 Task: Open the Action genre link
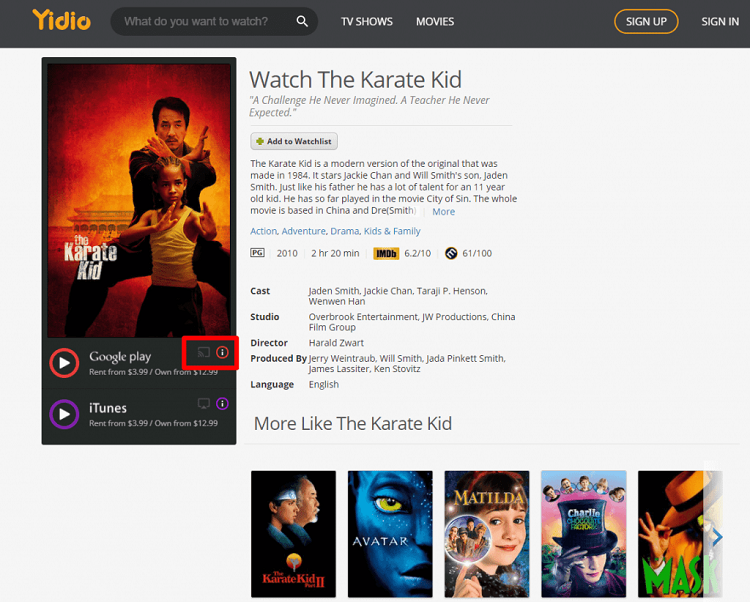point(264,231)
